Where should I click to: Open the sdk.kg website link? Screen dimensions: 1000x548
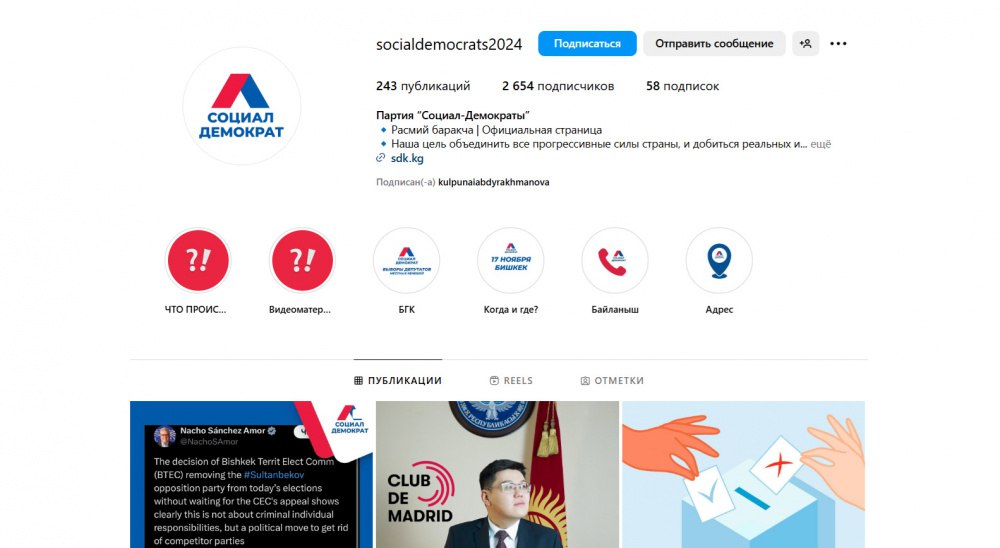(x=407, y=158)
